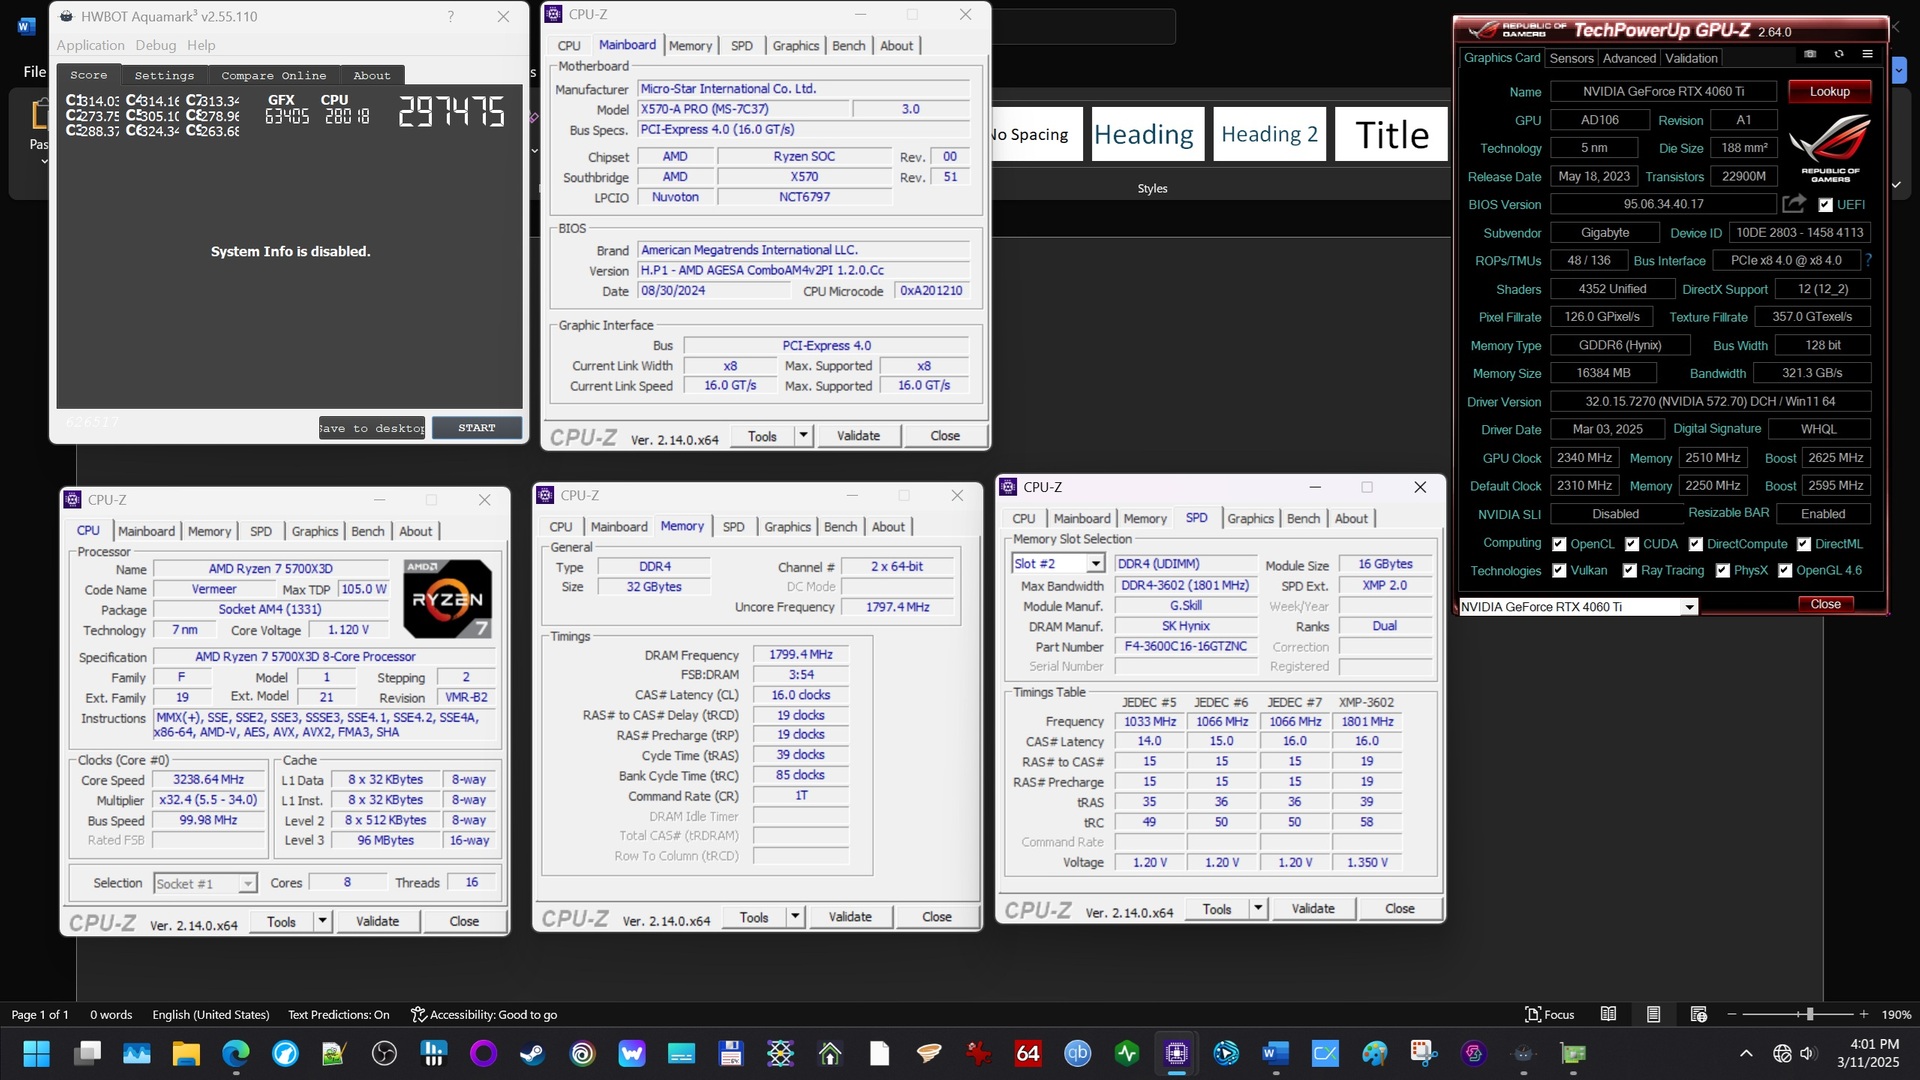Click the Bus Interface question mark in GPU-Z
The width and height of the screenshot is (1920, 1080).
click(1868, 260)
